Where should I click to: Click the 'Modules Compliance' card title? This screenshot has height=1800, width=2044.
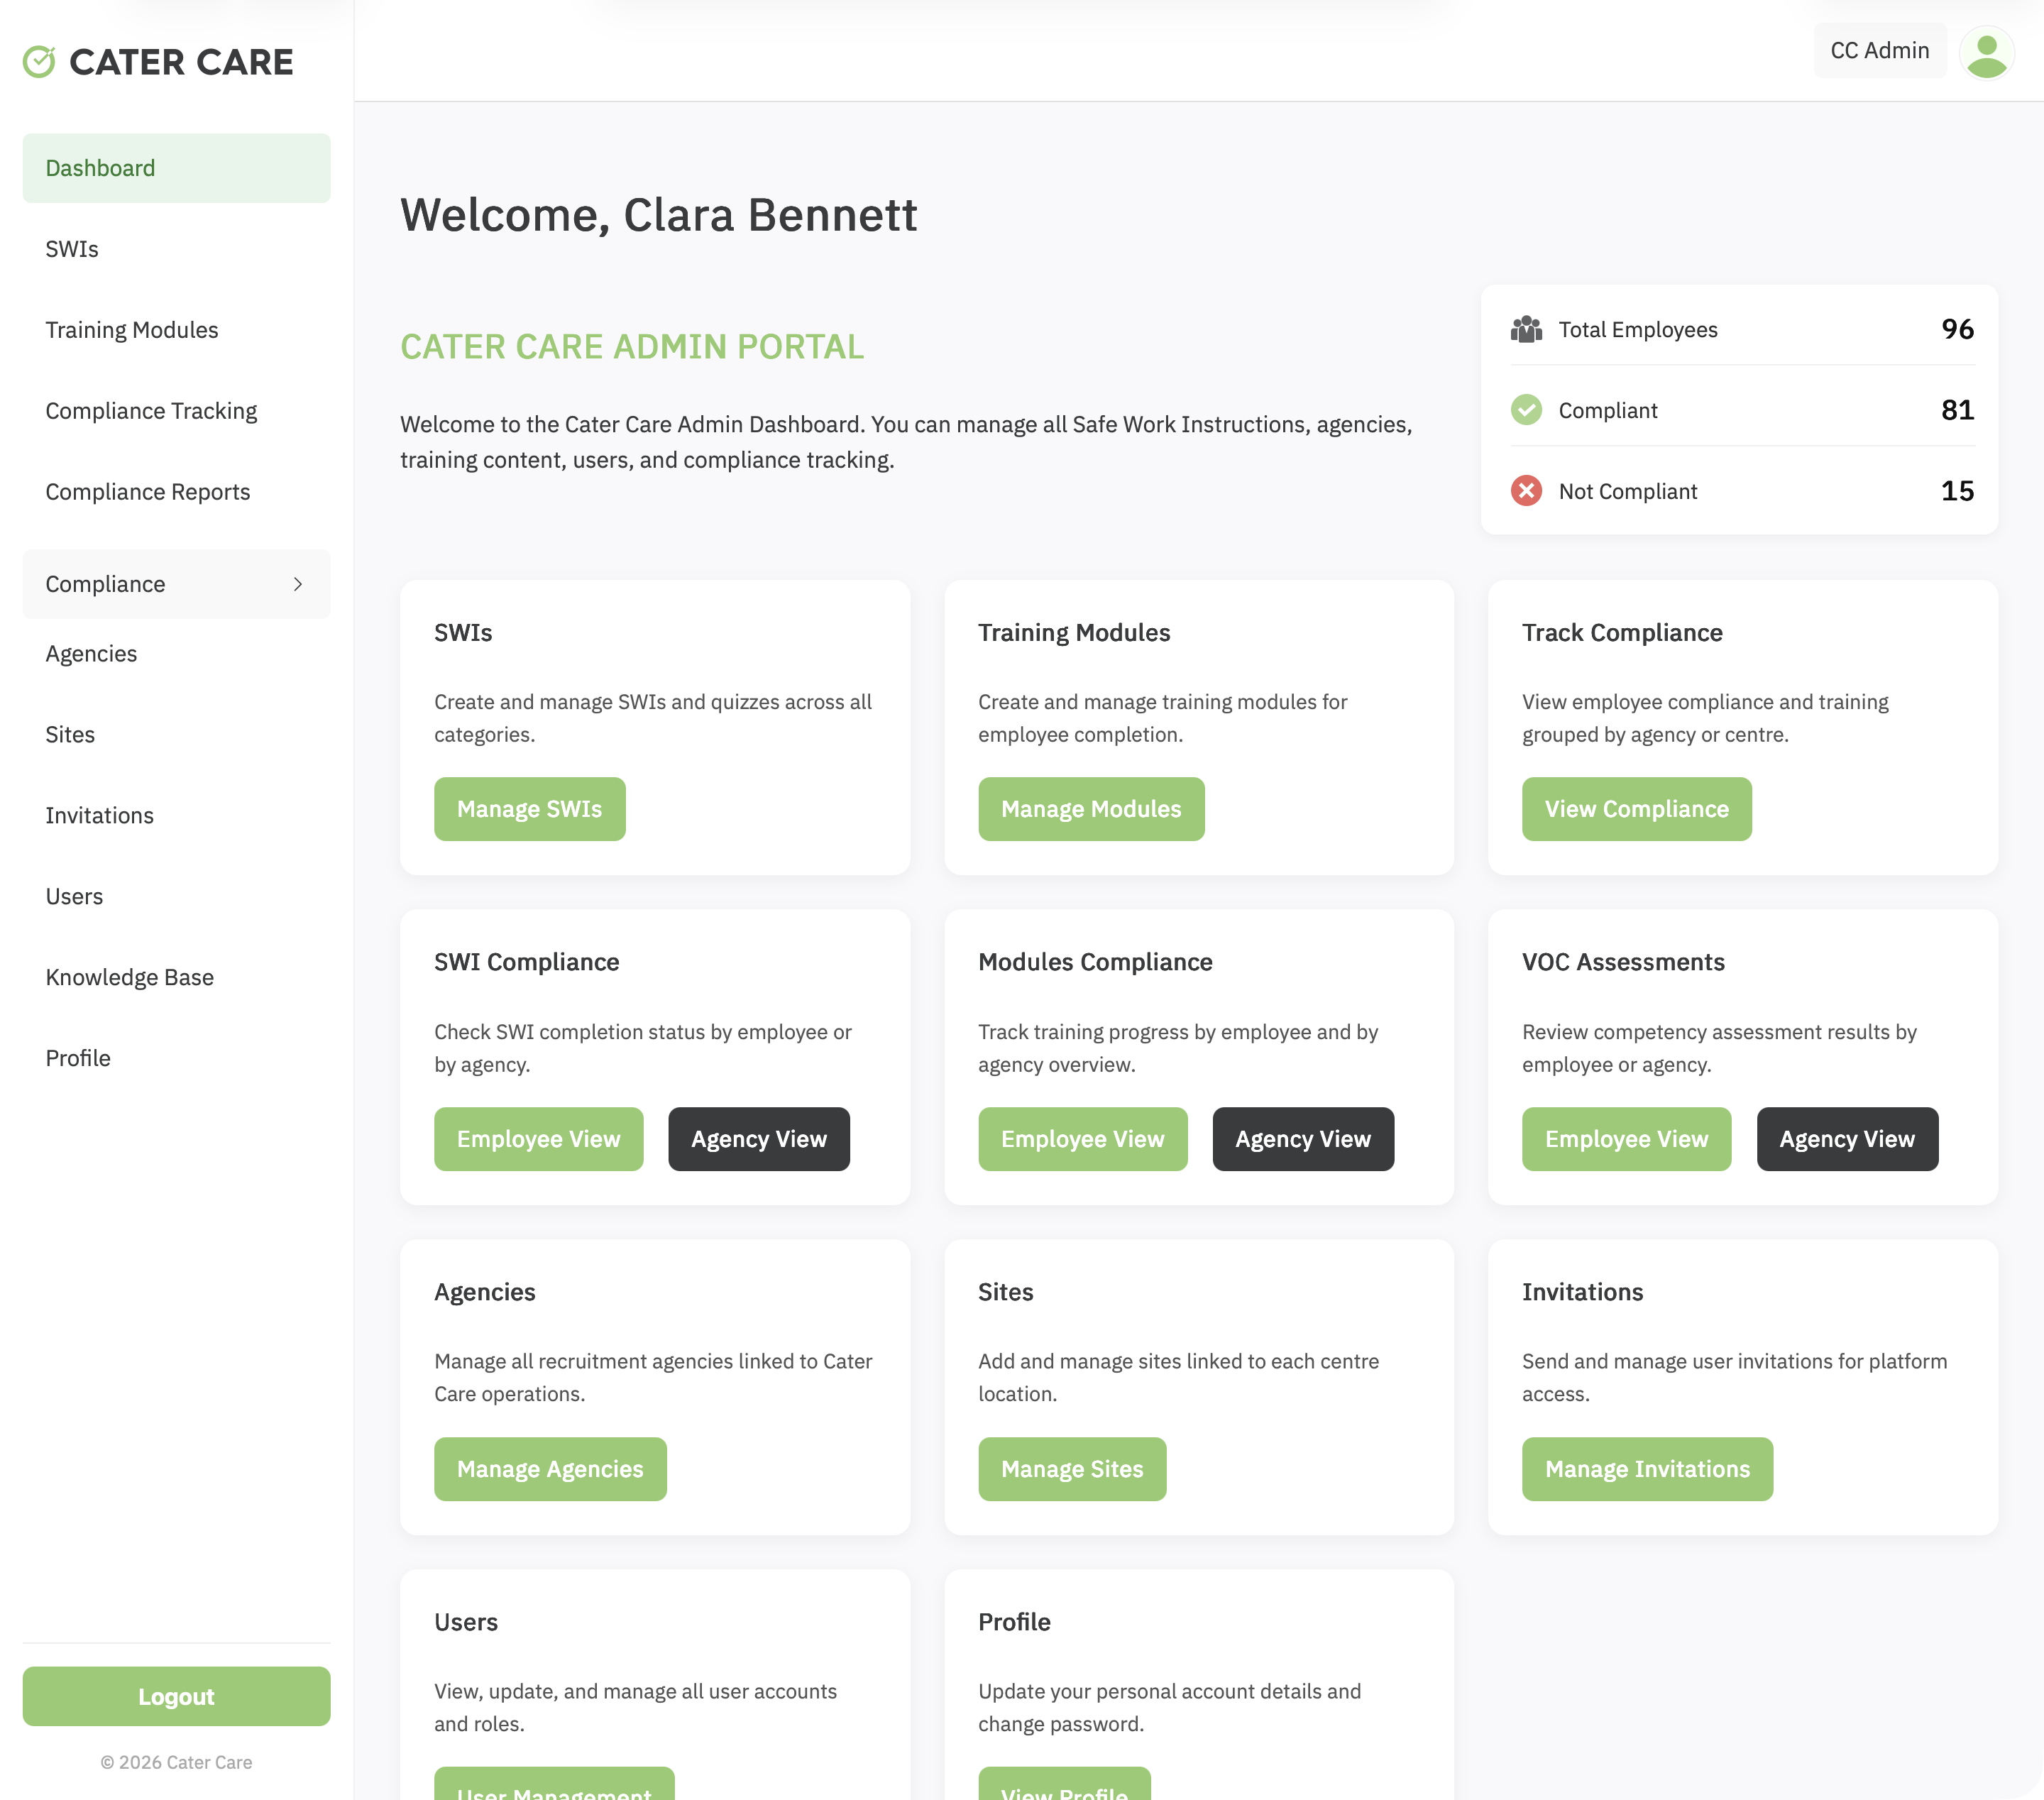point(1095,962)
